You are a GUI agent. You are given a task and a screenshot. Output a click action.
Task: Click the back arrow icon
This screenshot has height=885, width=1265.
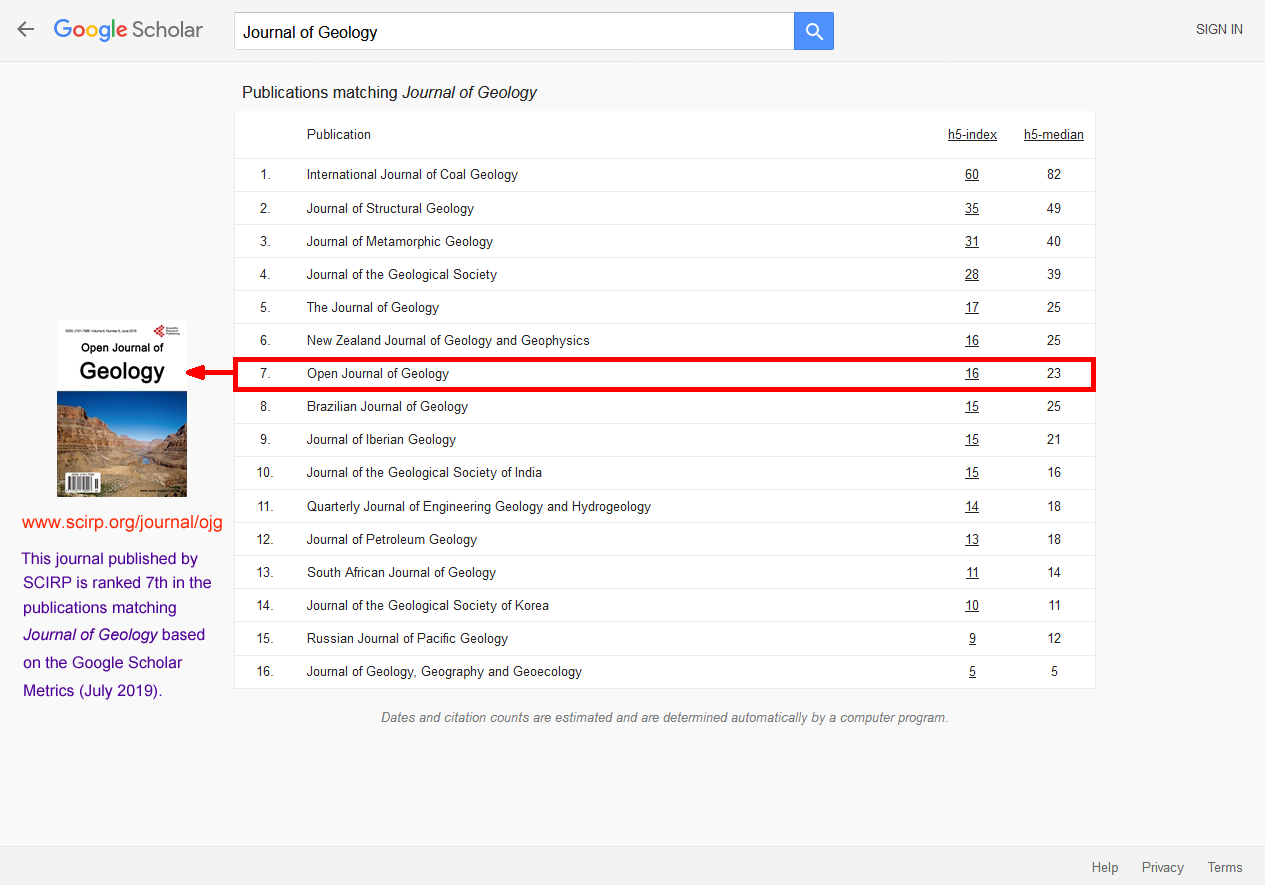(26, 30)
